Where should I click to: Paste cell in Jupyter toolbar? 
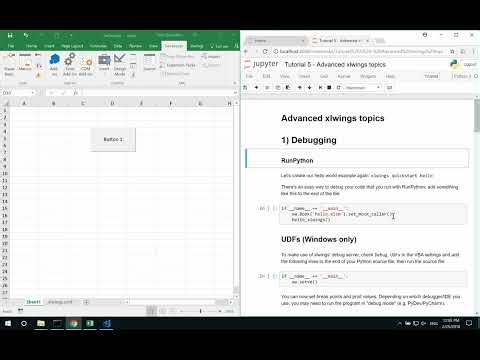(x=288, y=87)
